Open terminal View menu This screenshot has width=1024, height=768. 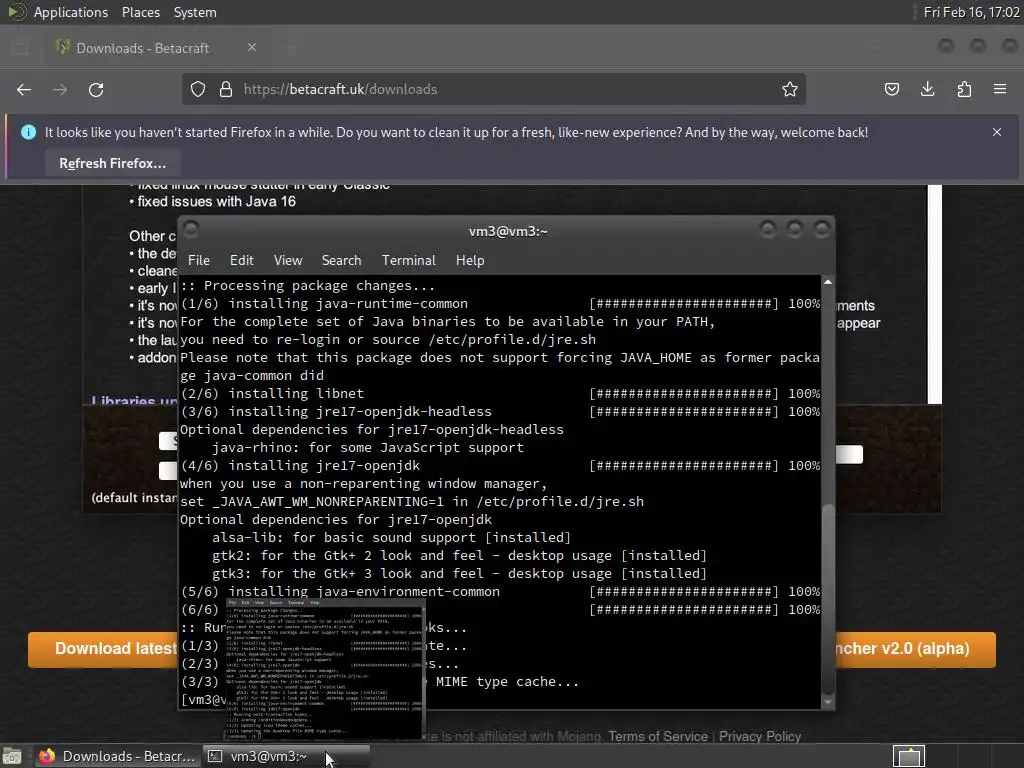pyautogui.click(x=287, y=261)
